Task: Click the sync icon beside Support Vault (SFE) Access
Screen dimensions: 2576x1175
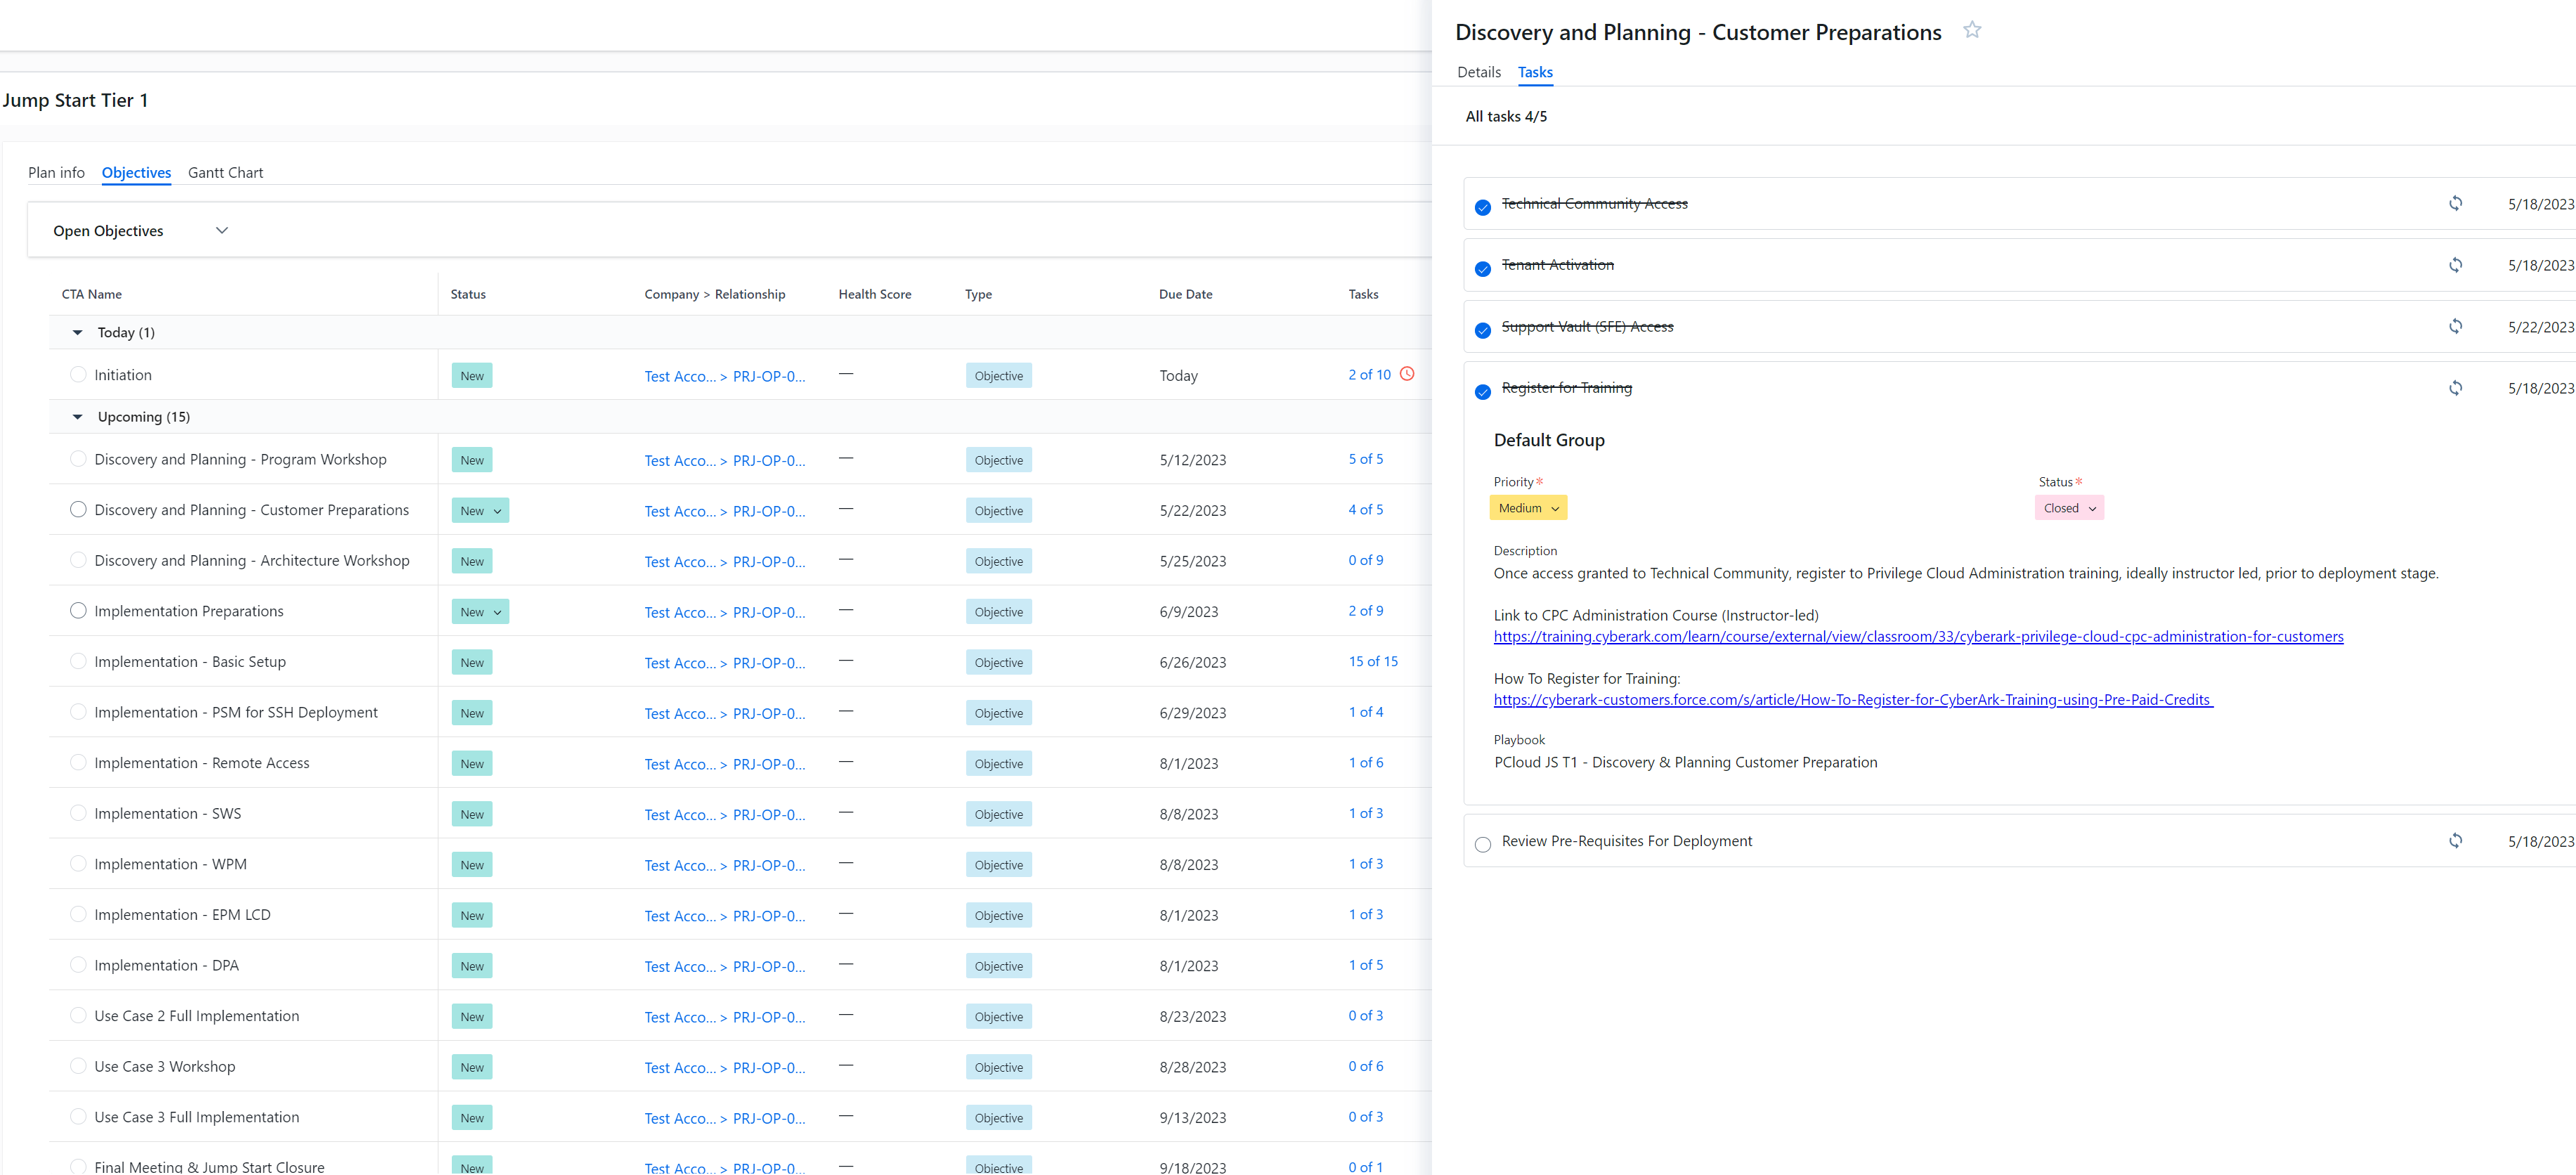Action: [x=2456, y=326]
